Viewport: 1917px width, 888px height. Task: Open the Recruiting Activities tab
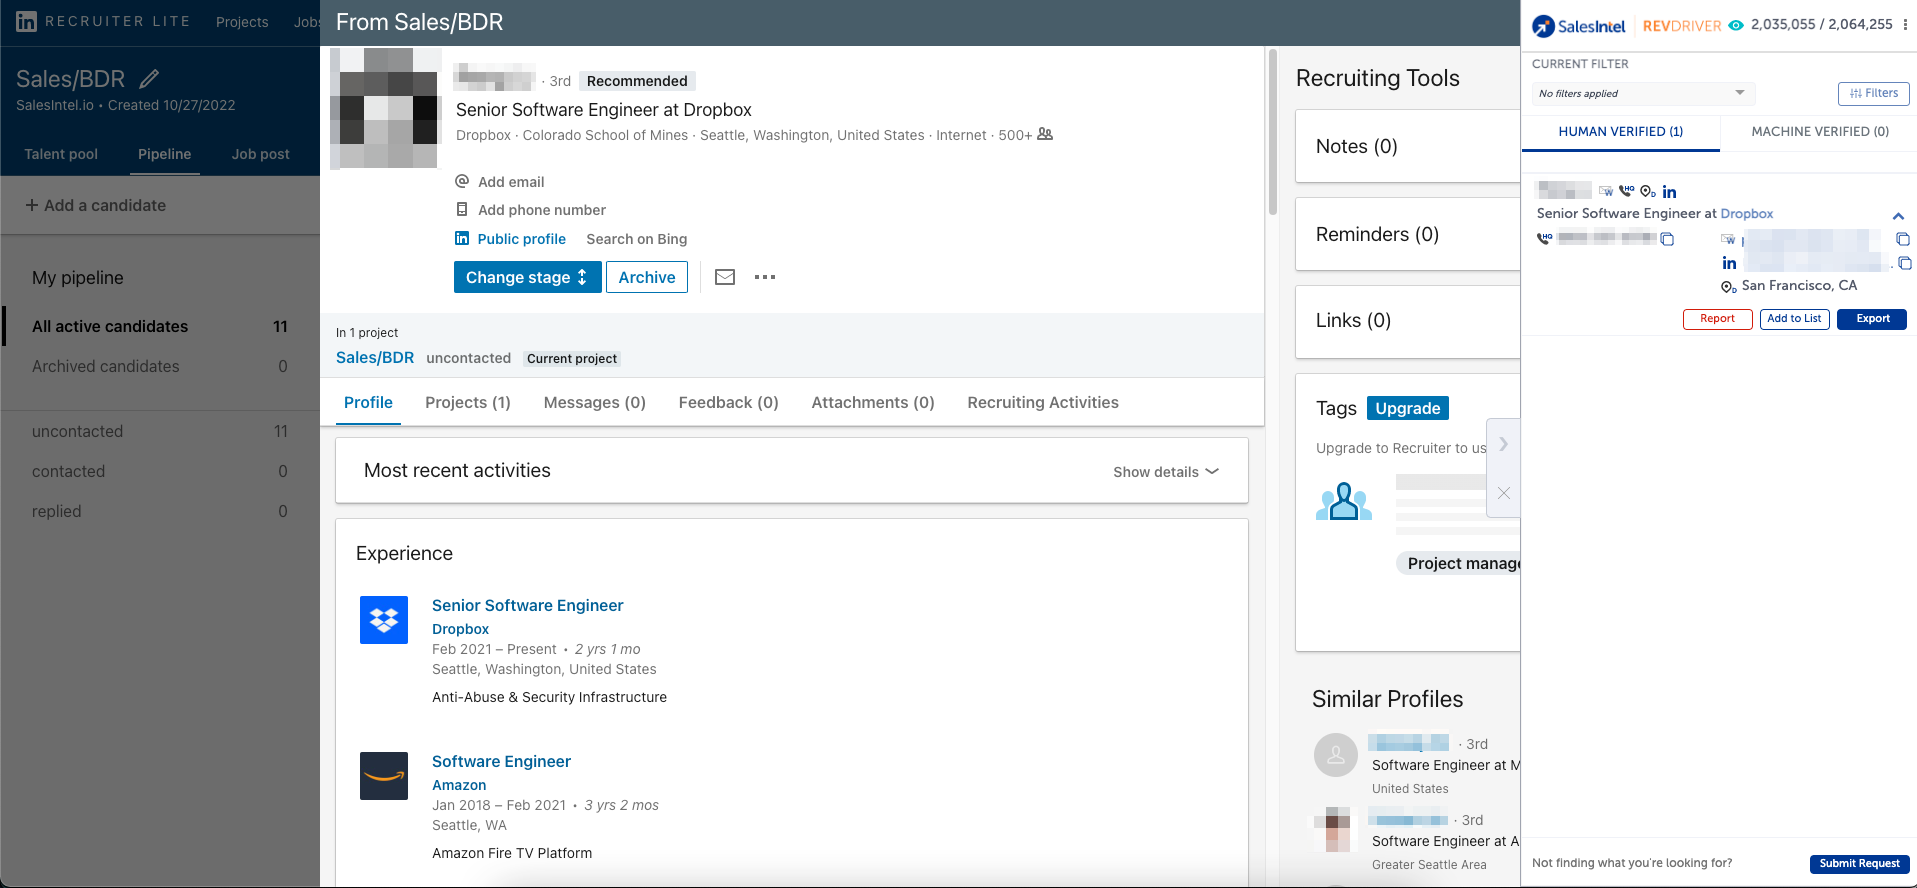(x=1043, y=403)
